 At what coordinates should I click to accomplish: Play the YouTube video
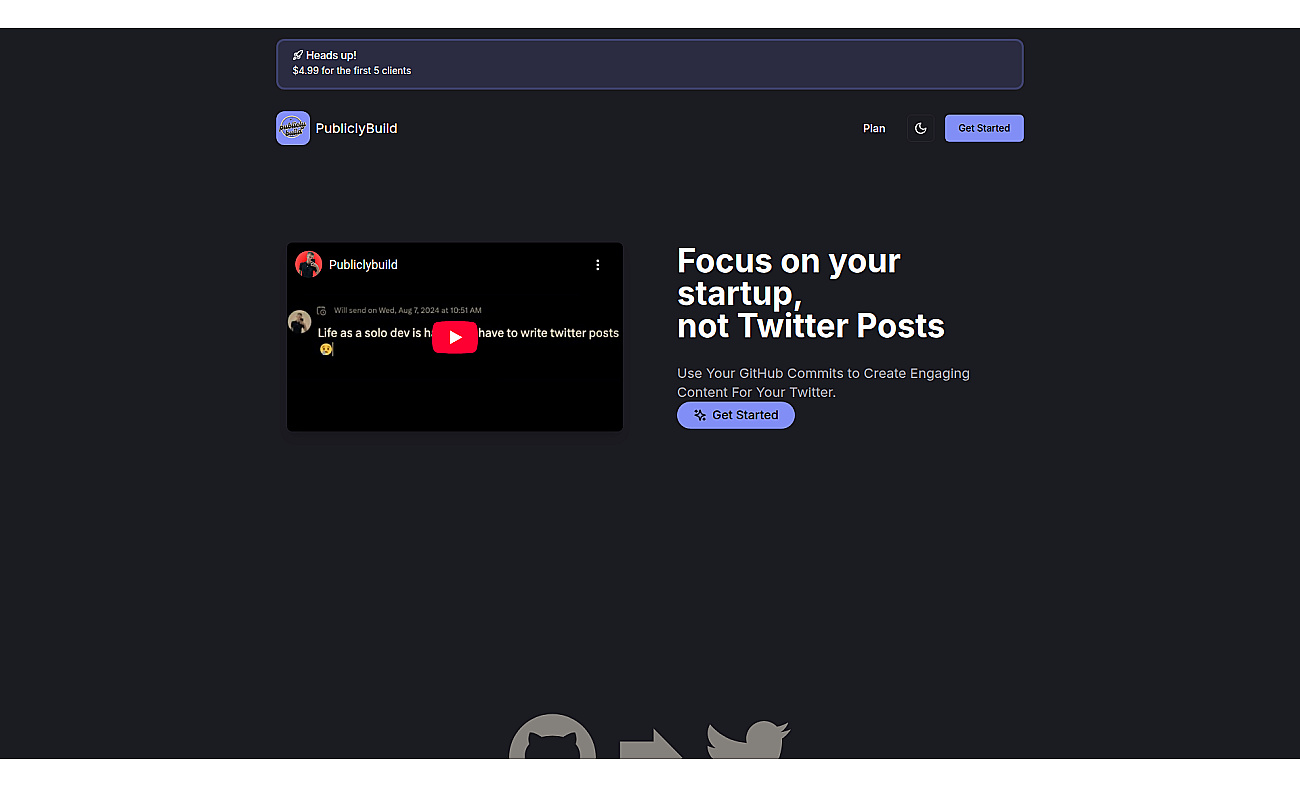coord(455,337)
